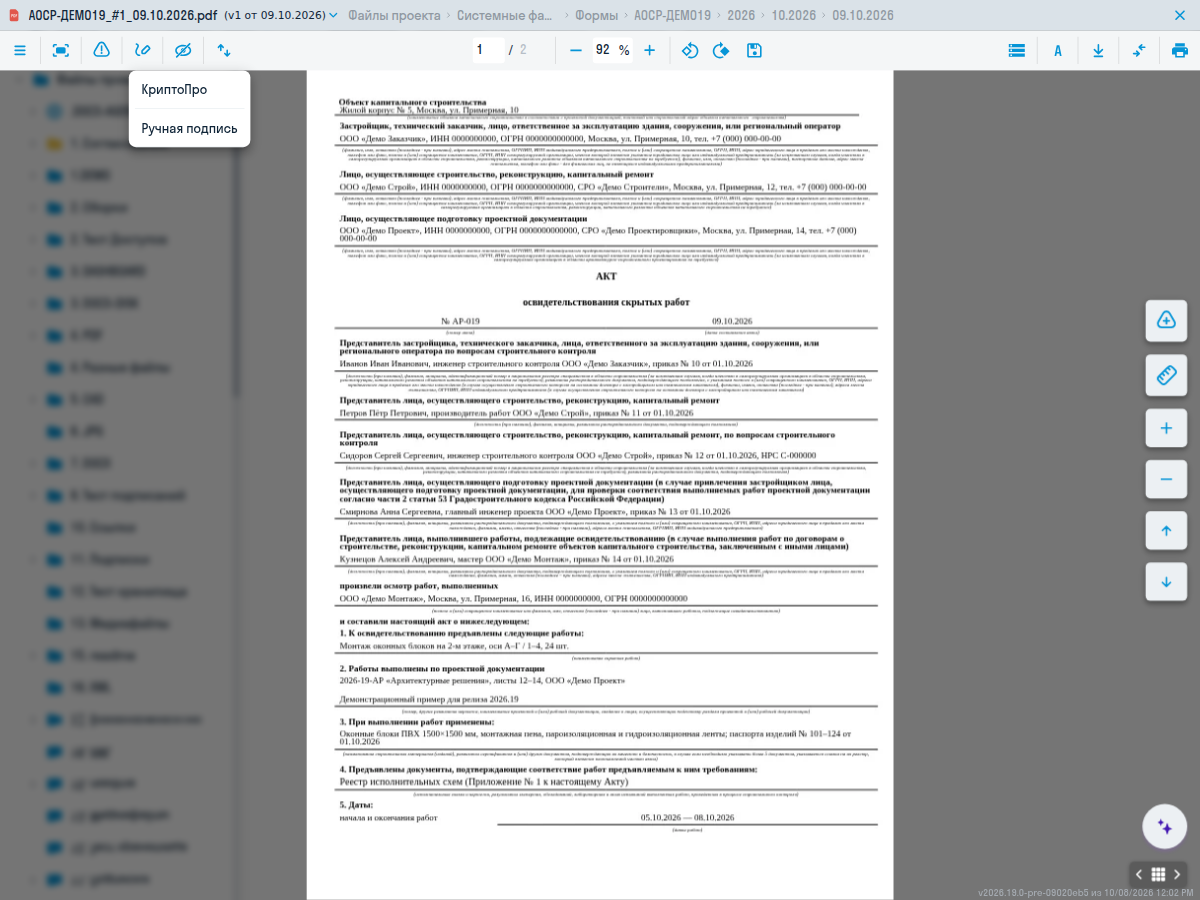Click the 92 % zoom field
Screen dimensions: 1200x900
point(612,50)
